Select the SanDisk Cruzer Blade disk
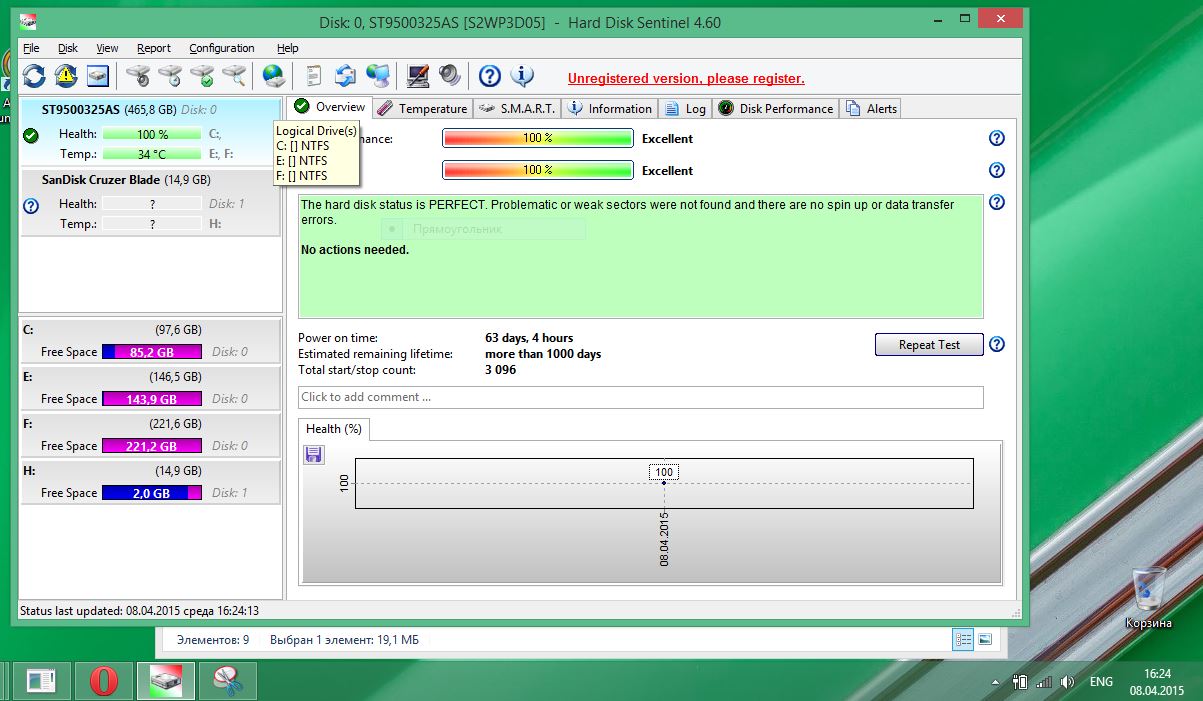This screenshot has width=1203, height=701. pos(126,180)
